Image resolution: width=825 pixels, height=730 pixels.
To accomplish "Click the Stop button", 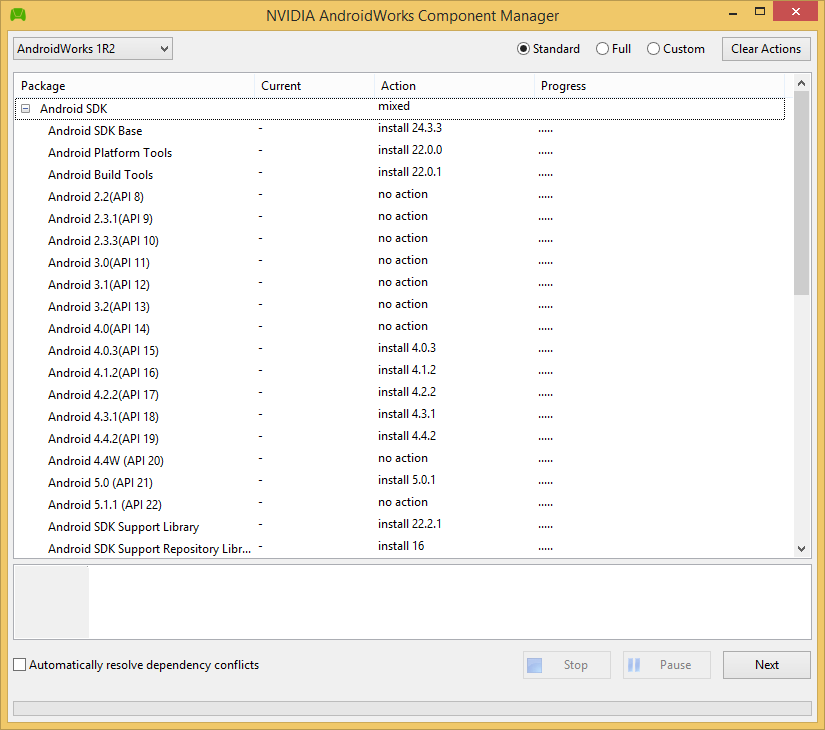I will point(567,665).
